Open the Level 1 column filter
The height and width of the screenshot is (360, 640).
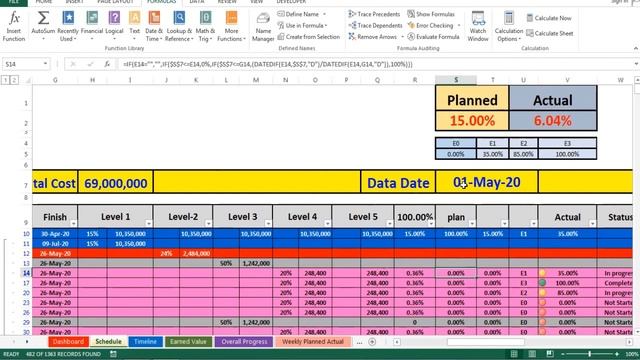[149, 223]
